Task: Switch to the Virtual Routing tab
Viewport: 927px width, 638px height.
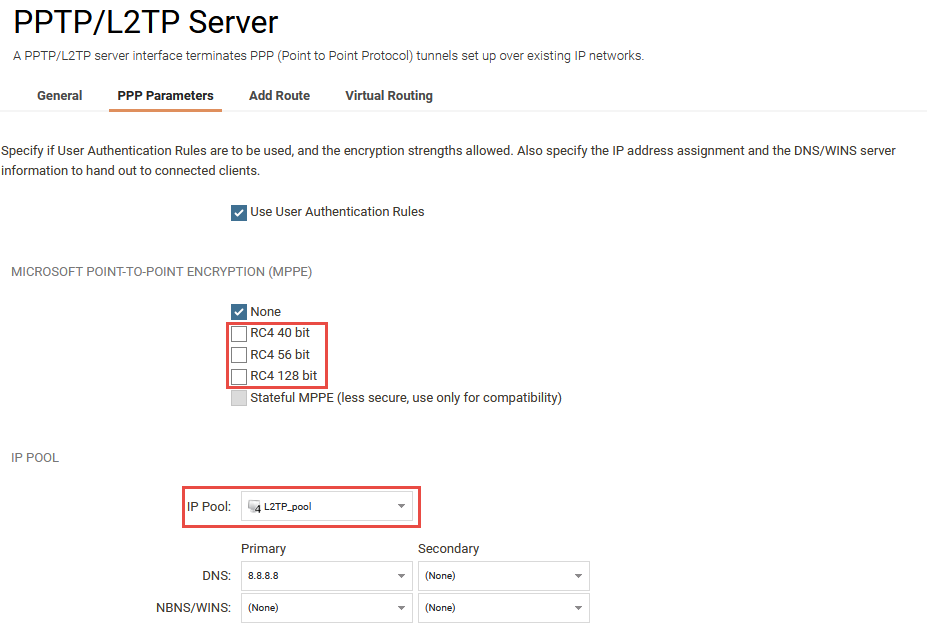Action: [388, 95]
